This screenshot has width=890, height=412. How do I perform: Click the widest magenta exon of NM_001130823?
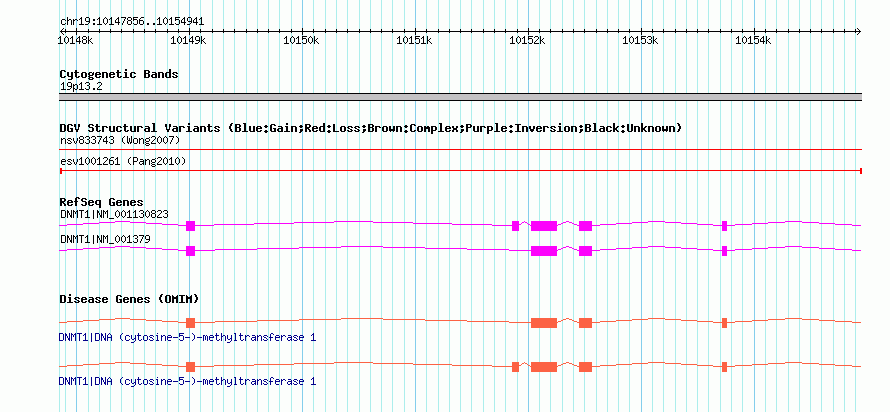(544, 226)
